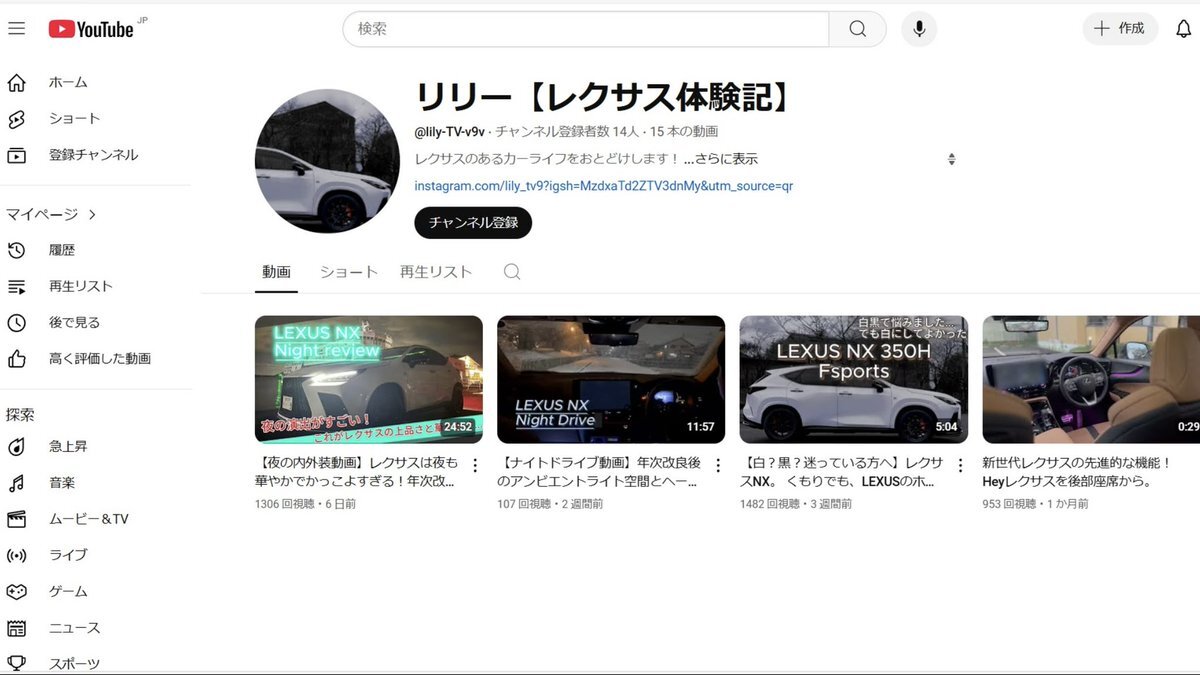Open 後で見る watch later icon
This screenshot has height=675, width=1200.
click(16, 322)
